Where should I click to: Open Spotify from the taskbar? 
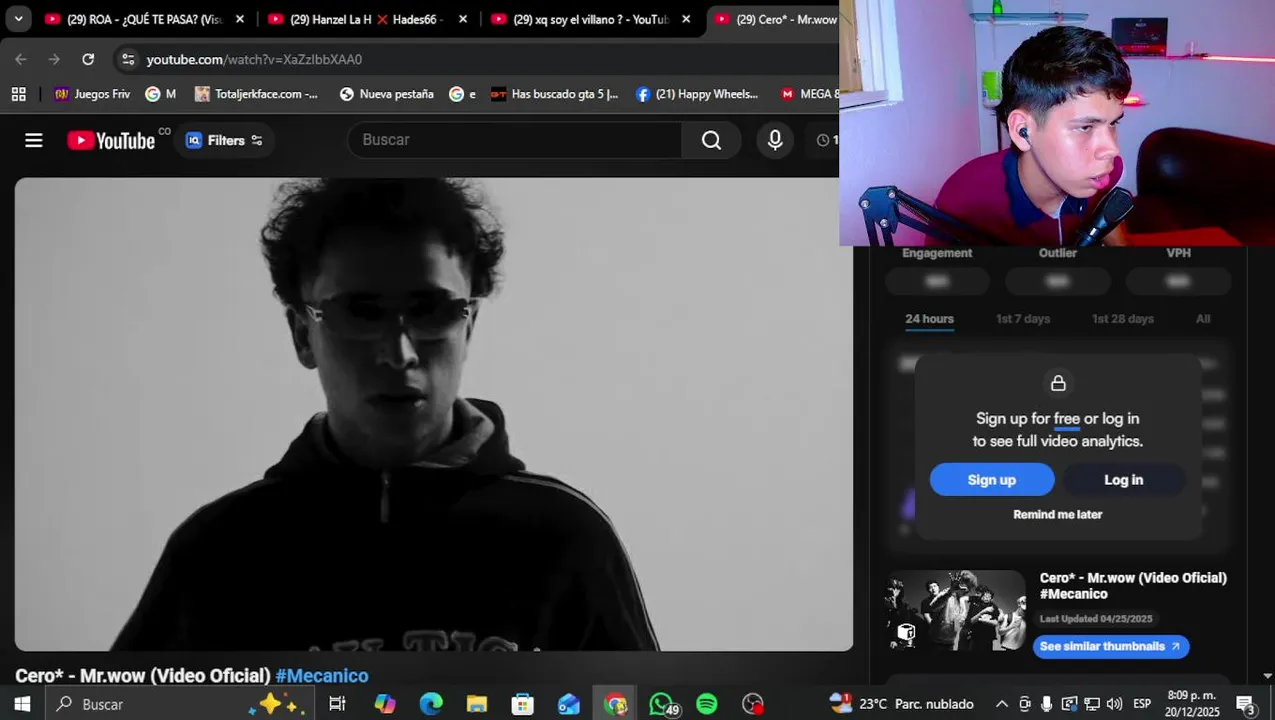pos(707,704)
